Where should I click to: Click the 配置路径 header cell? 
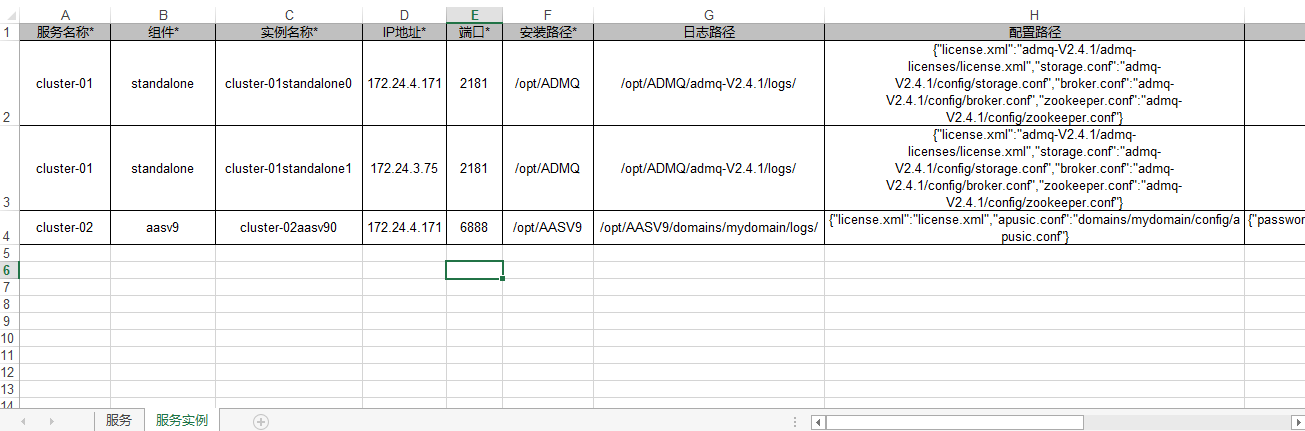point(1034,32)
